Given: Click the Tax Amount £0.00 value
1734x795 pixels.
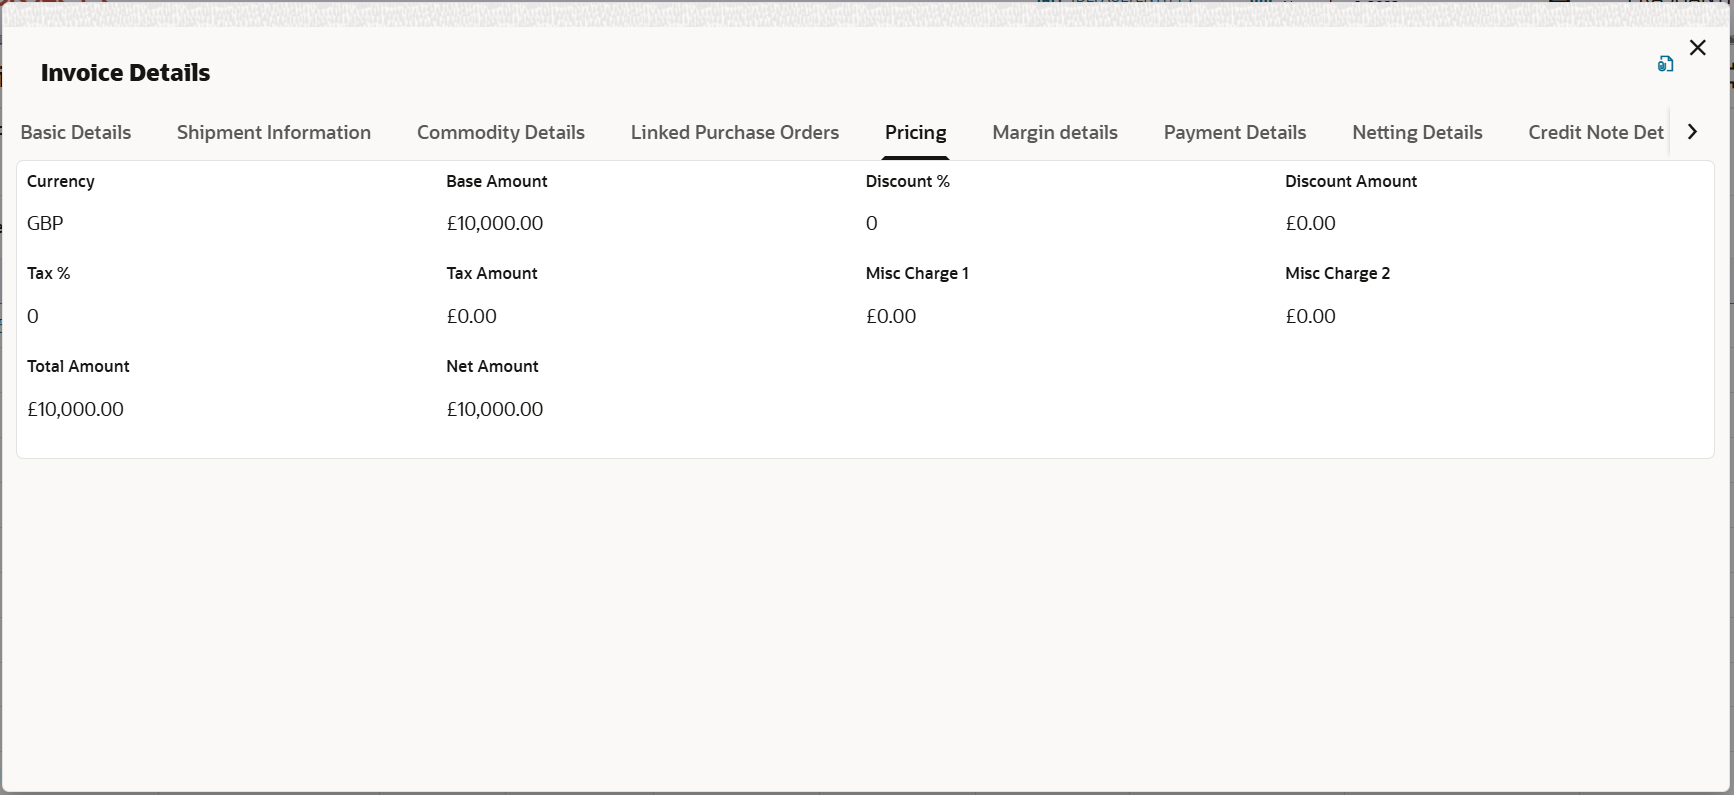Looking at the screenshot, I should pos(471,316).
